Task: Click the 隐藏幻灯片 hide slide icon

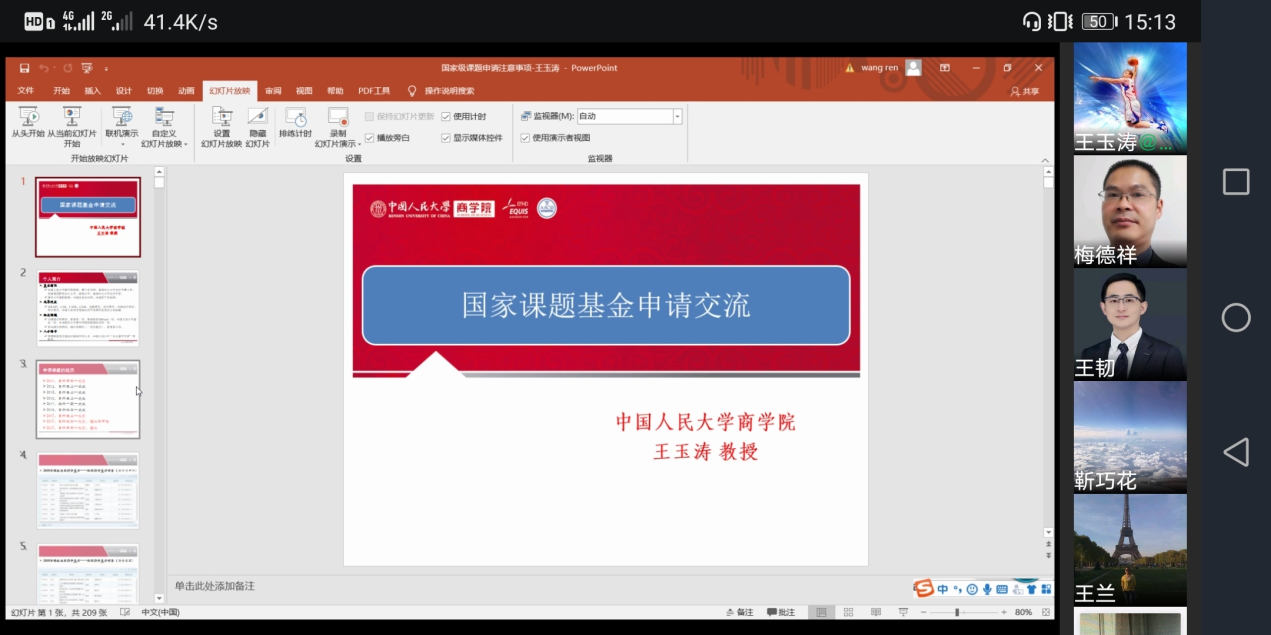Action: coord(258,117)
